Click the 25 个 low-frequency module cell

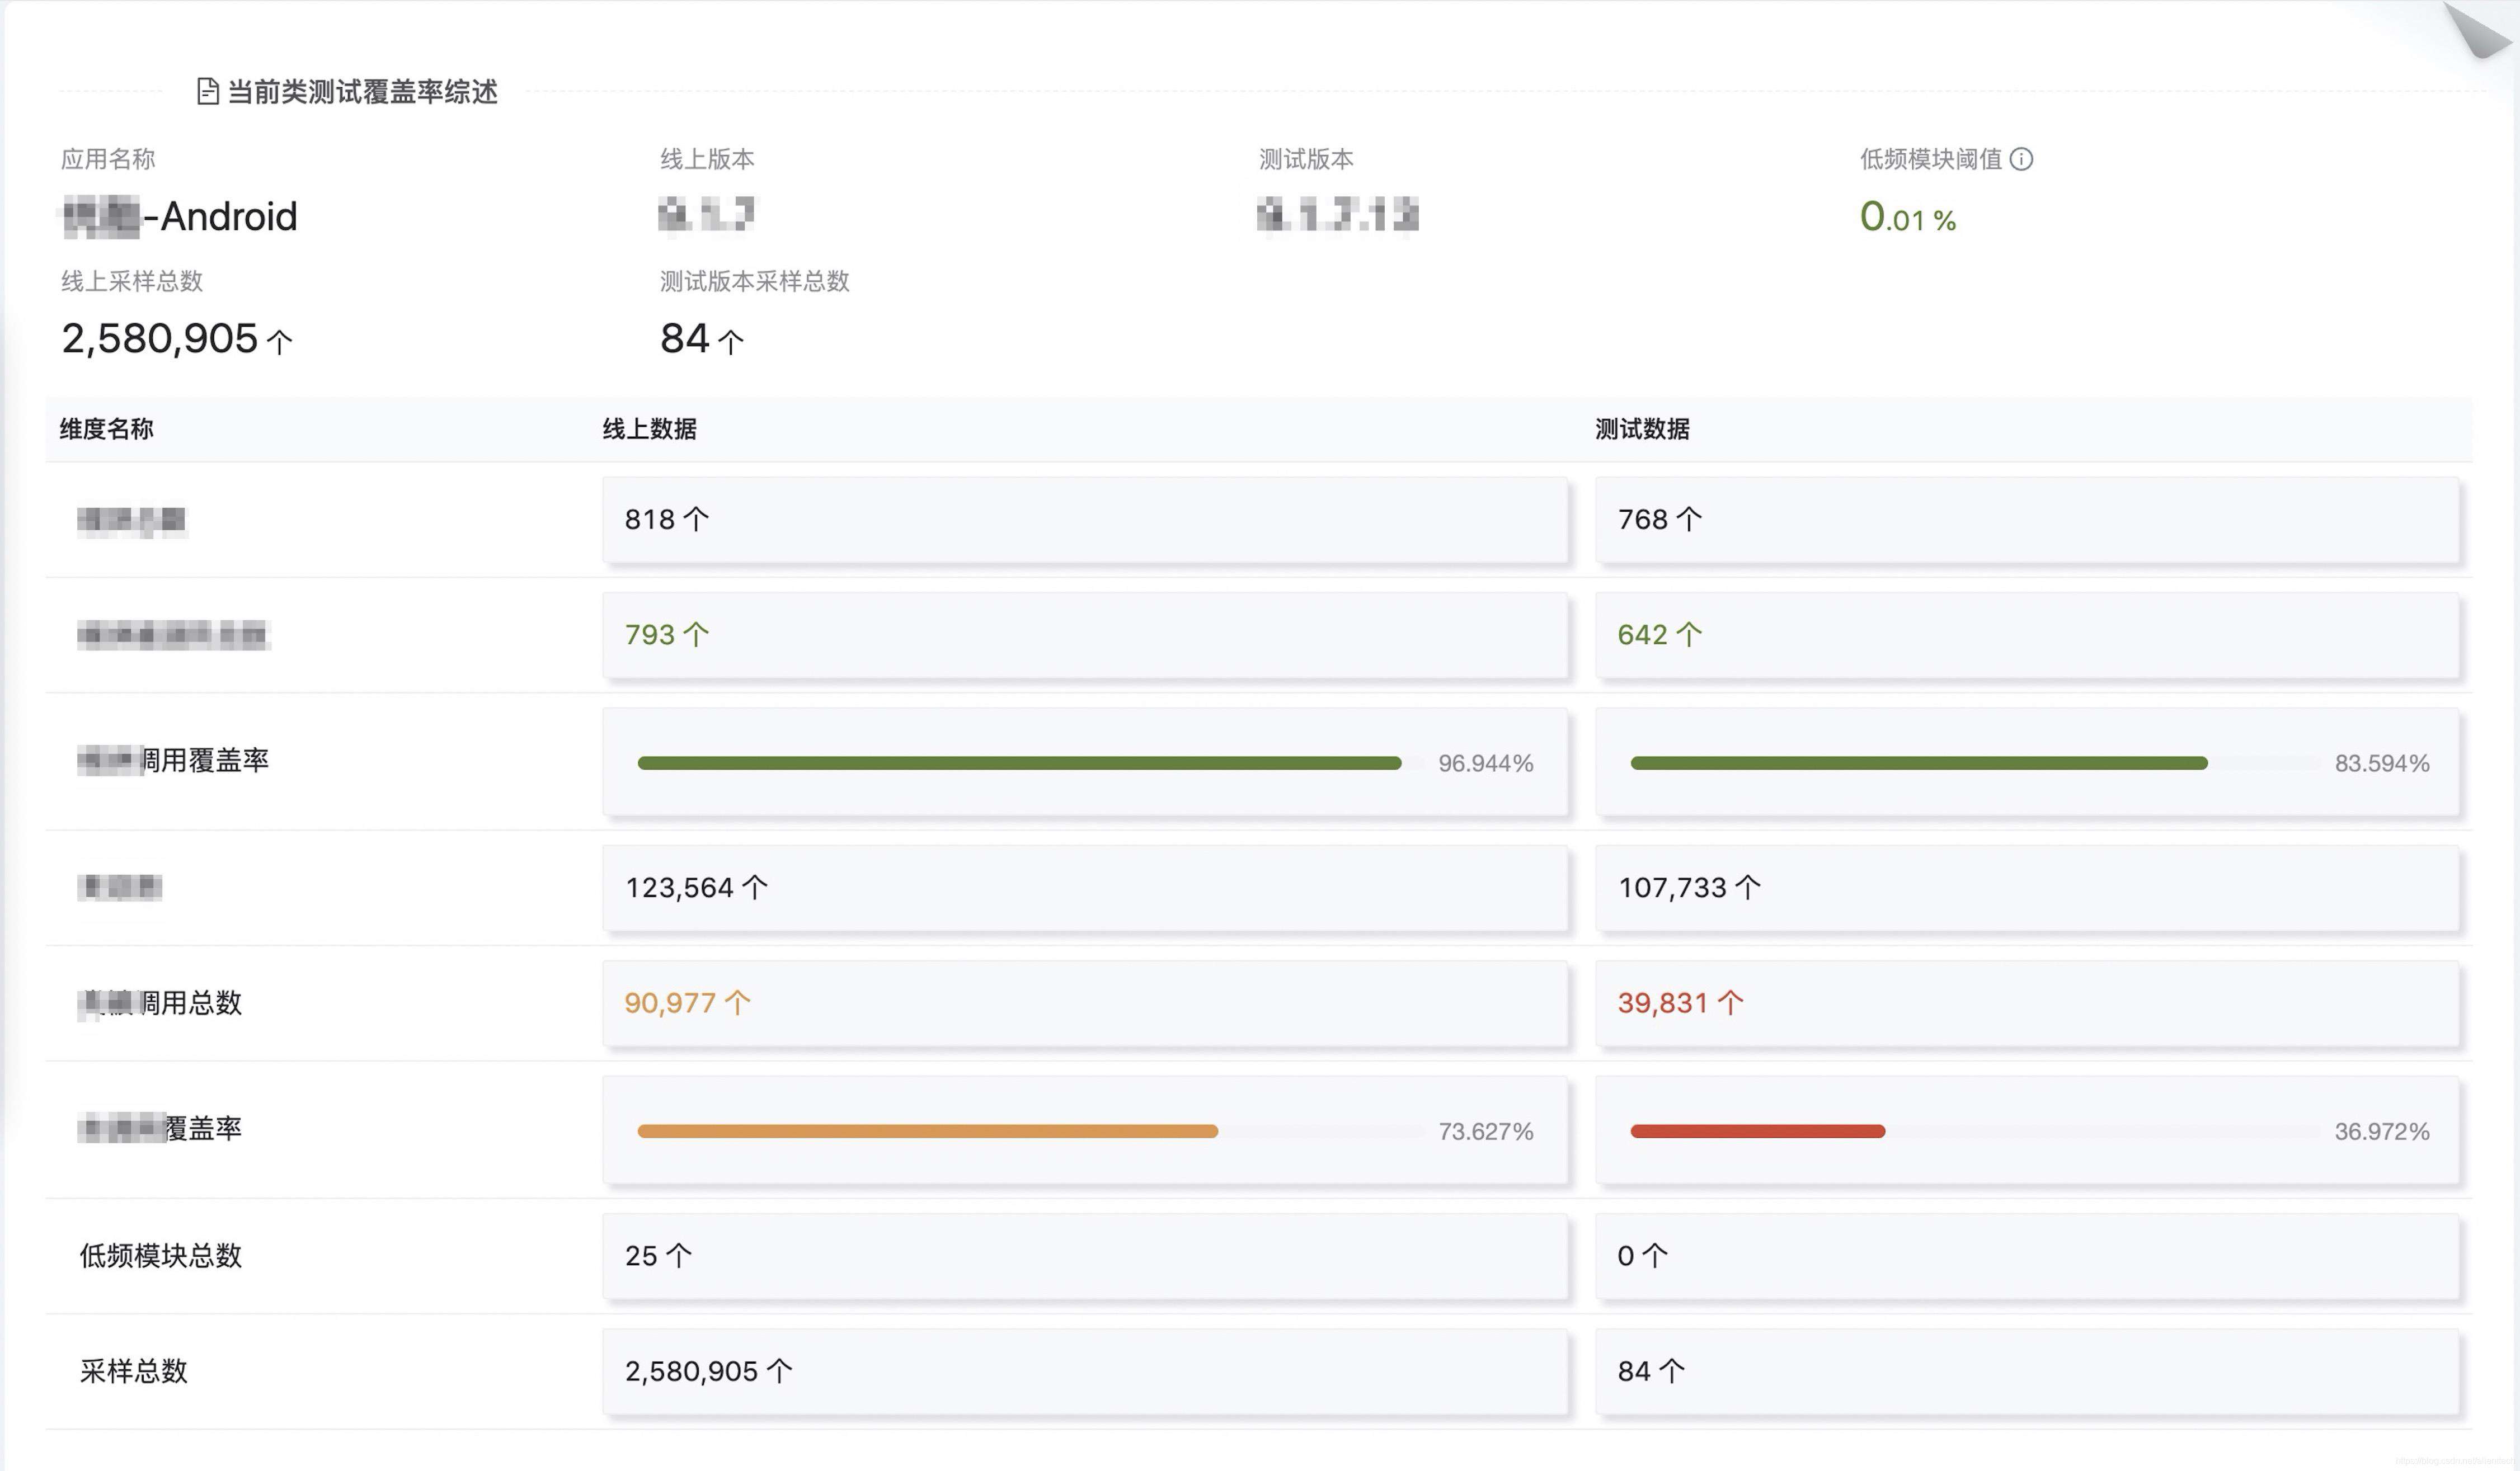[1085, 1256]
